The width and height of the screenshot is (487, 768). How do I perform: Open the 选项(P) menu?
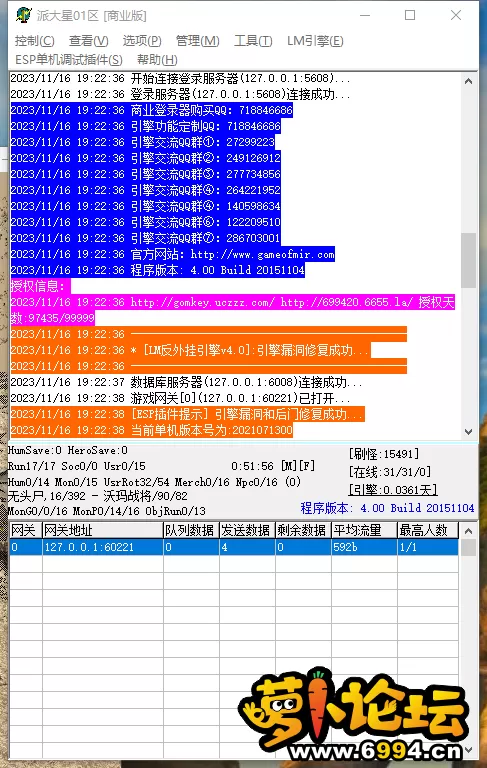click(142, 41)
